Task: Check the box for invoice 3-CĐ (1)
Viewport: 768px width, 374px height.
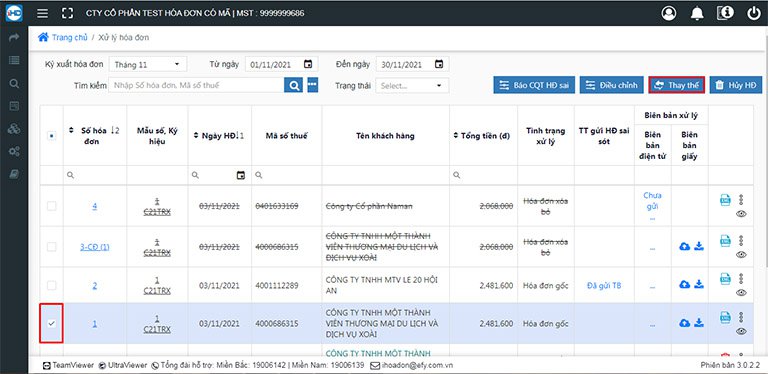Action: (x=51, y=247)
